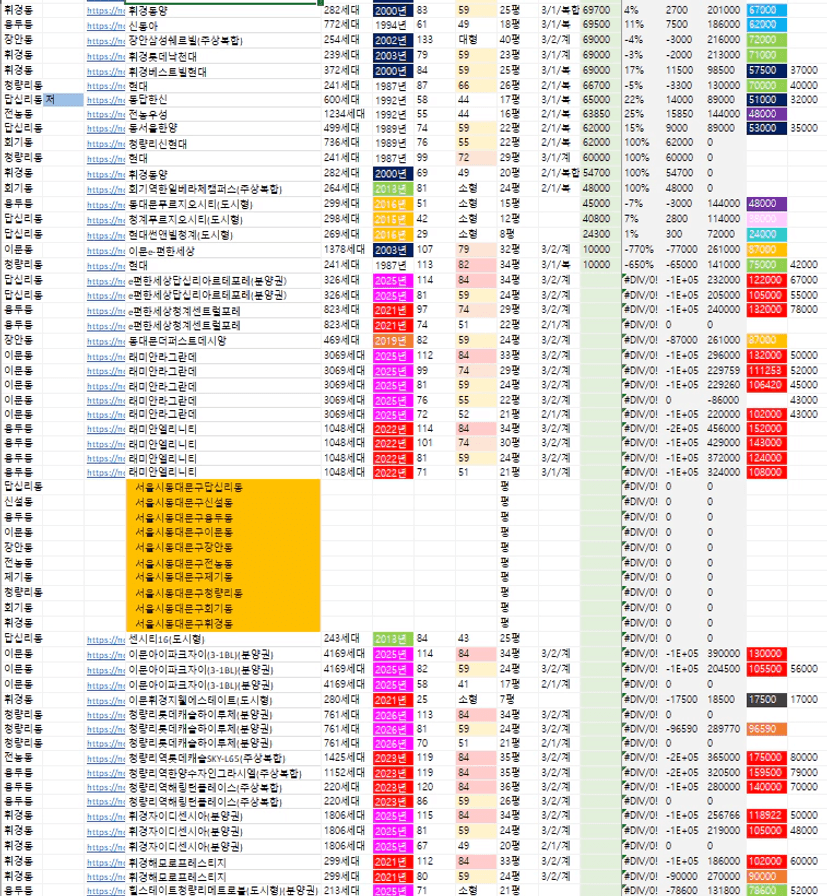Select the 전농우성 cell
827x896 pixels.
tap(223, 114)
